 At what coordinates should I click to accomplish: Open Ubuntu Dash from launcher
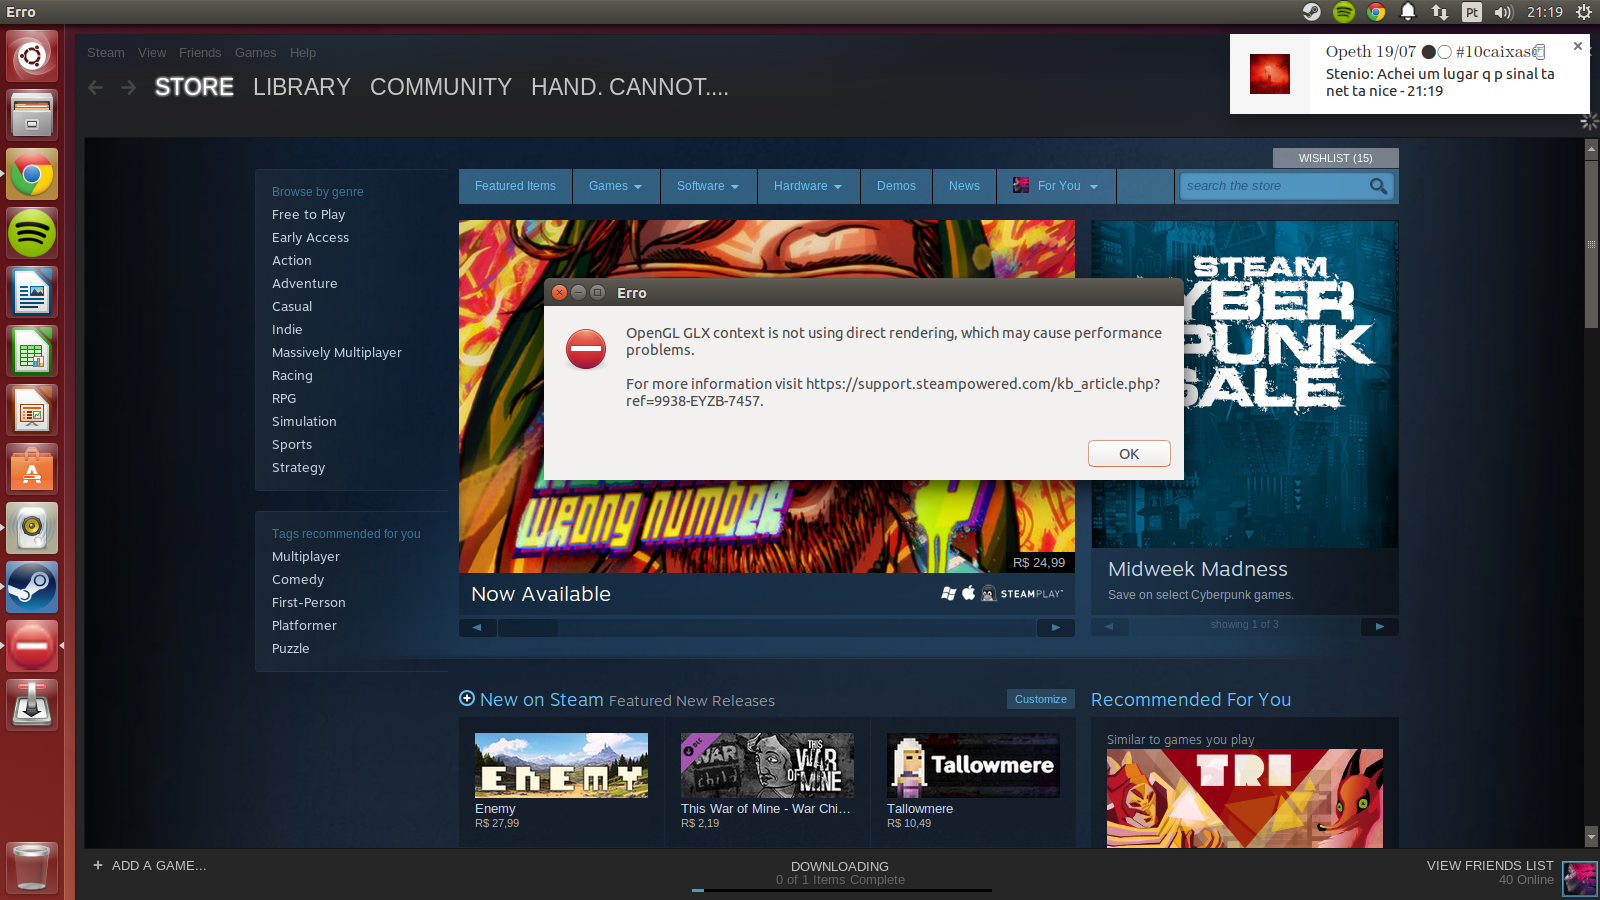pyautogui.click(x=32, y=56)
